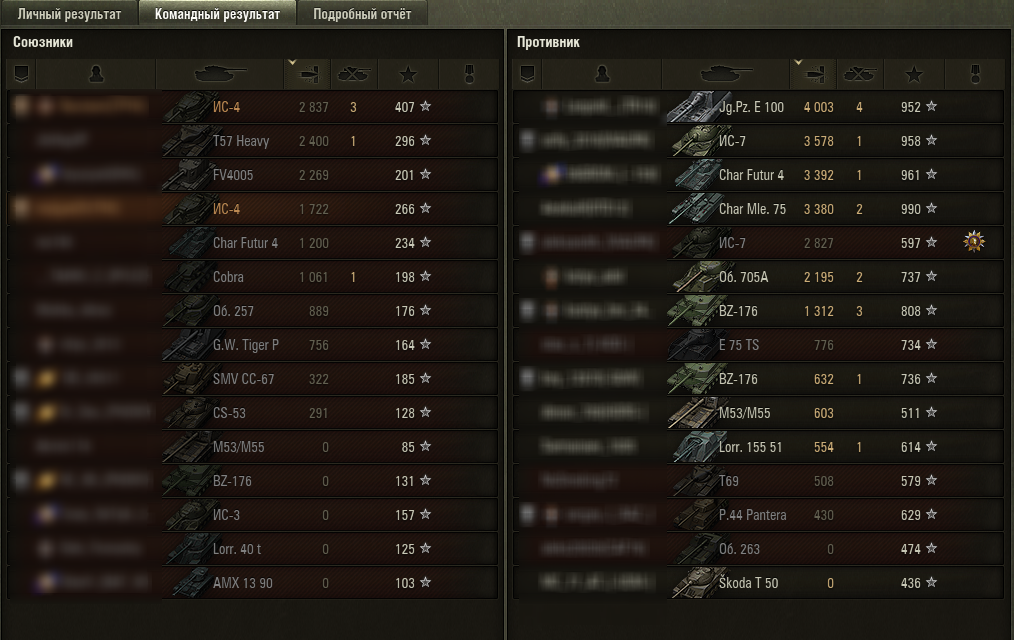Sort enemy team by kills icon
Viewport: 1014px width, 640px height.
[859, 74]
